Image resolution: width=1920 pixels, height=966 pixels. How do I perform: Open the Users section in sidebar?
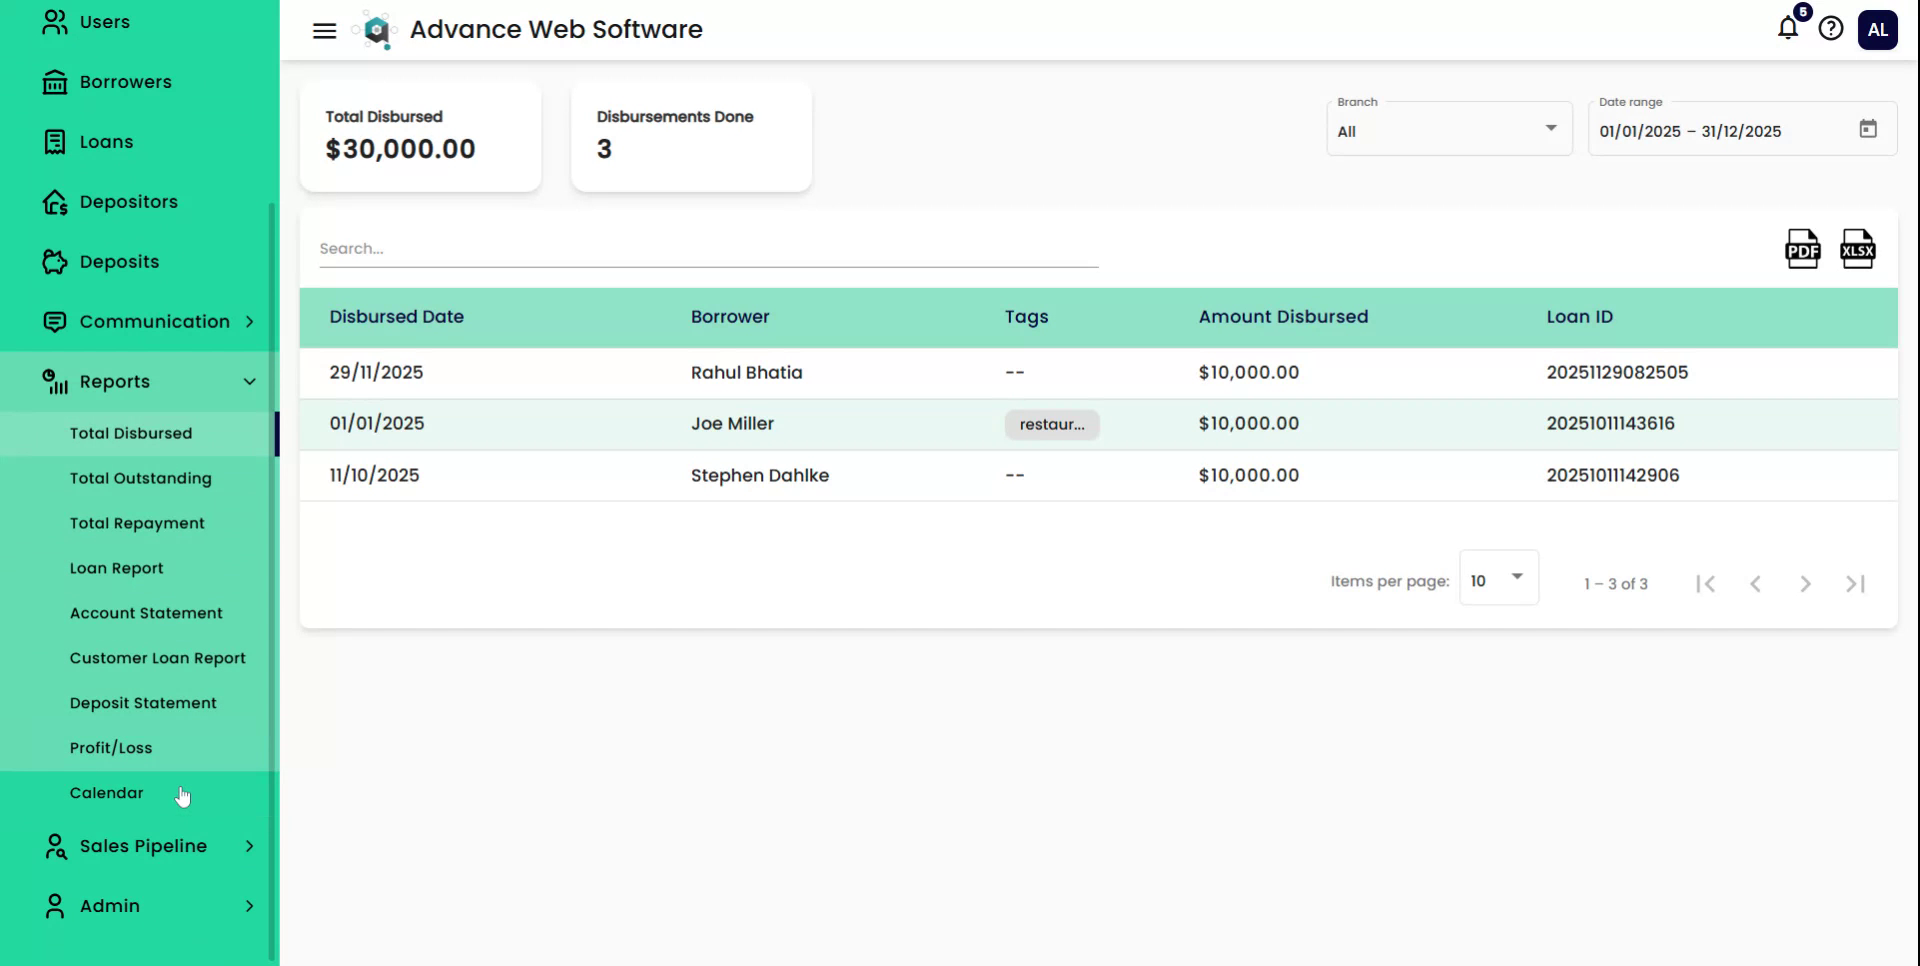click(x=55, y=21)
